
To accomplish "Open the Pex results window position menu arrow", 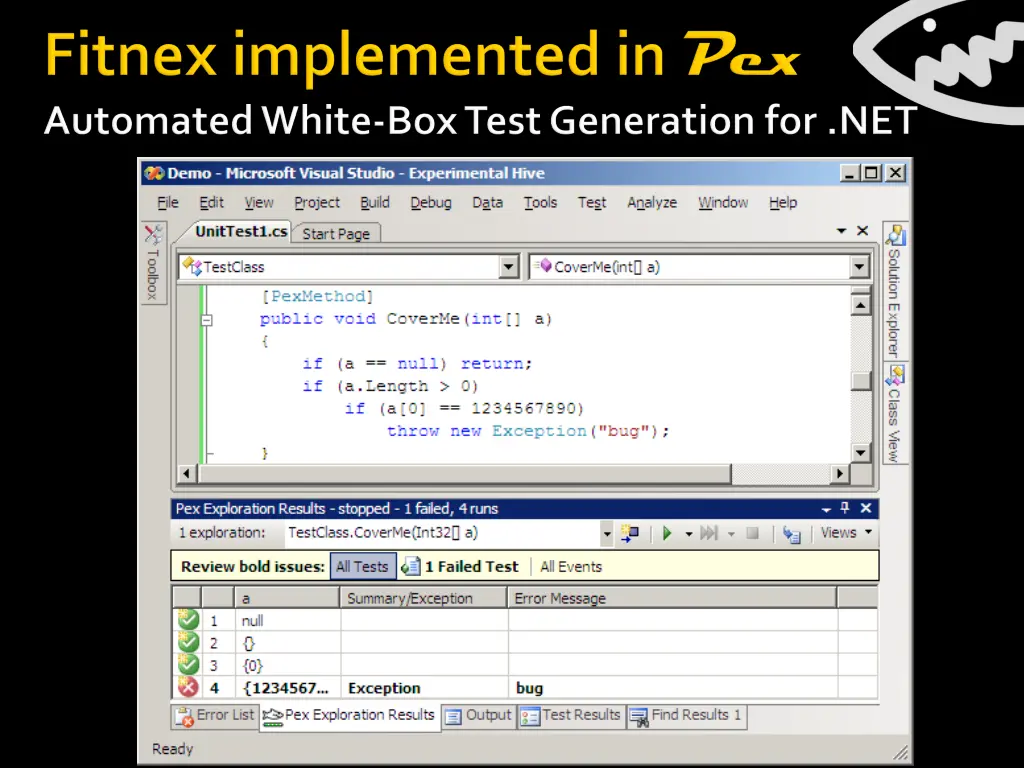I will 825,509.
